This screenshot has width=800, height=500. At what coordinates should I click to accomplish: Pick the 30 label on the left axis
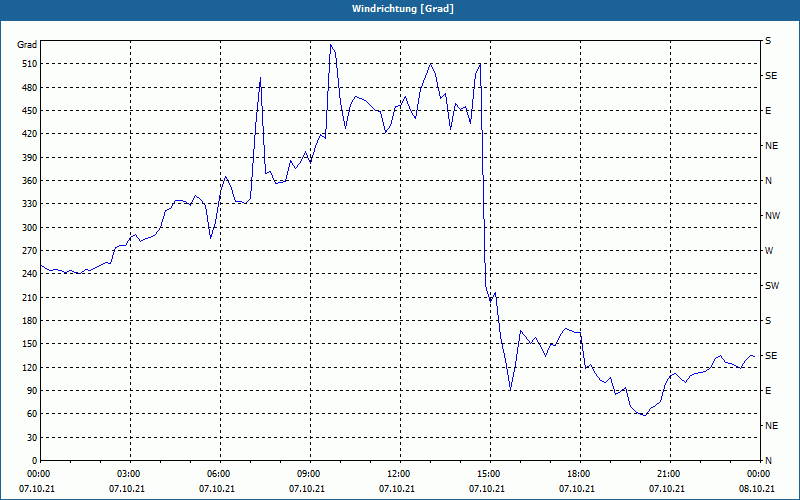click(32, 437)
